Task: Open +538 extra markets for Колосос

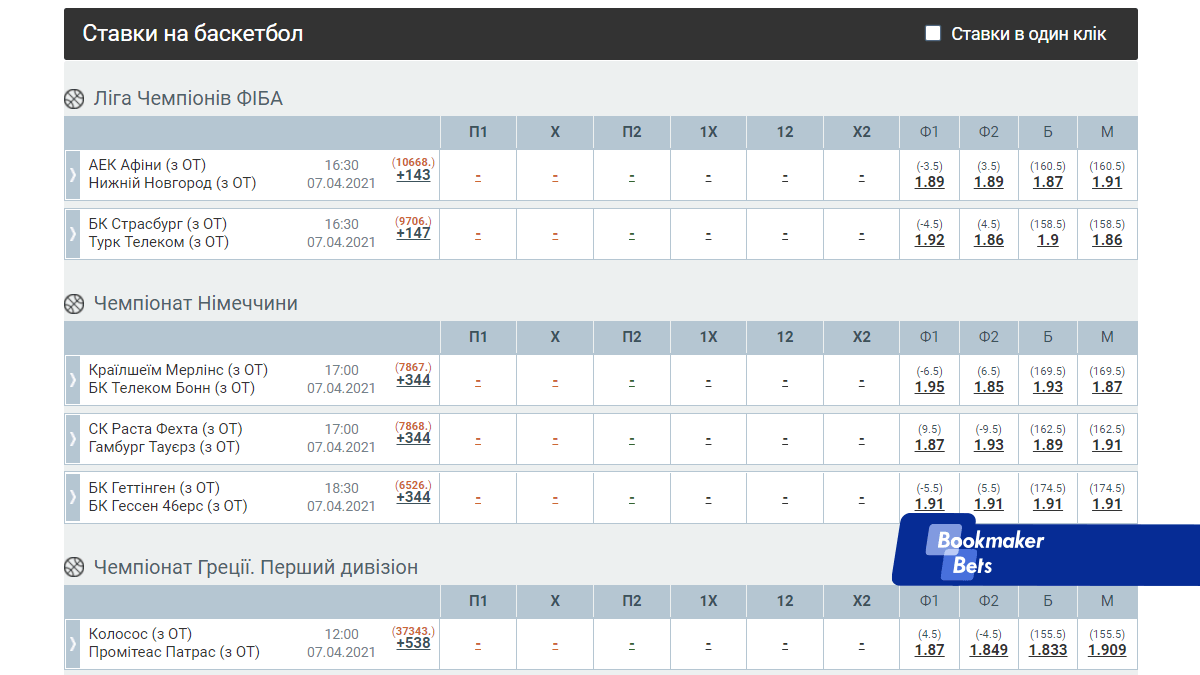Action: click(x=413, y=643)
